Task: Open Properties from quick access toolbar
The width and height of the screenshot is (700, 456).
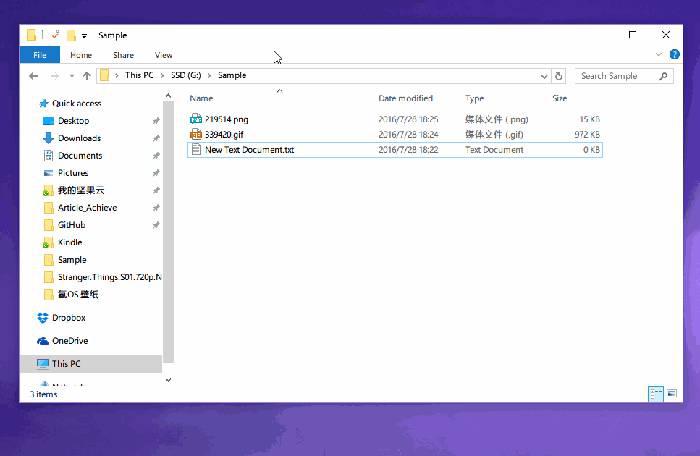Action: [x=55, y=35]
